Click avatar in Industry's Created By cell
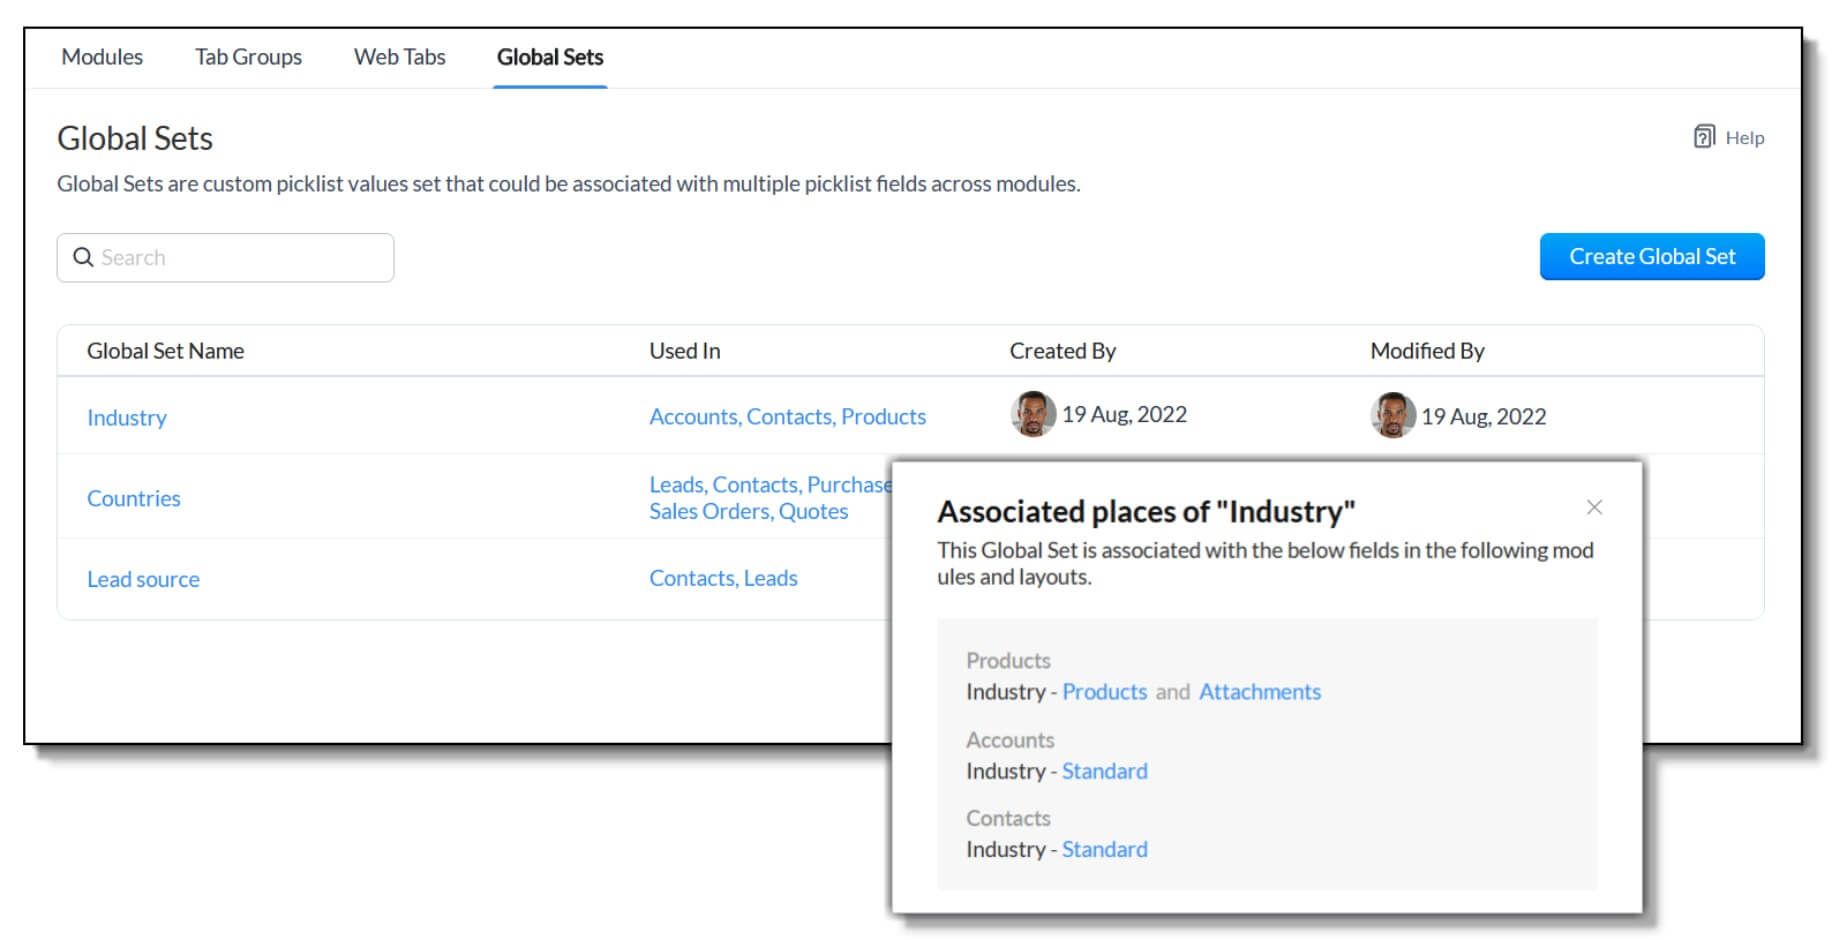Screen dimensions: 1832x940 point(1033,414)
